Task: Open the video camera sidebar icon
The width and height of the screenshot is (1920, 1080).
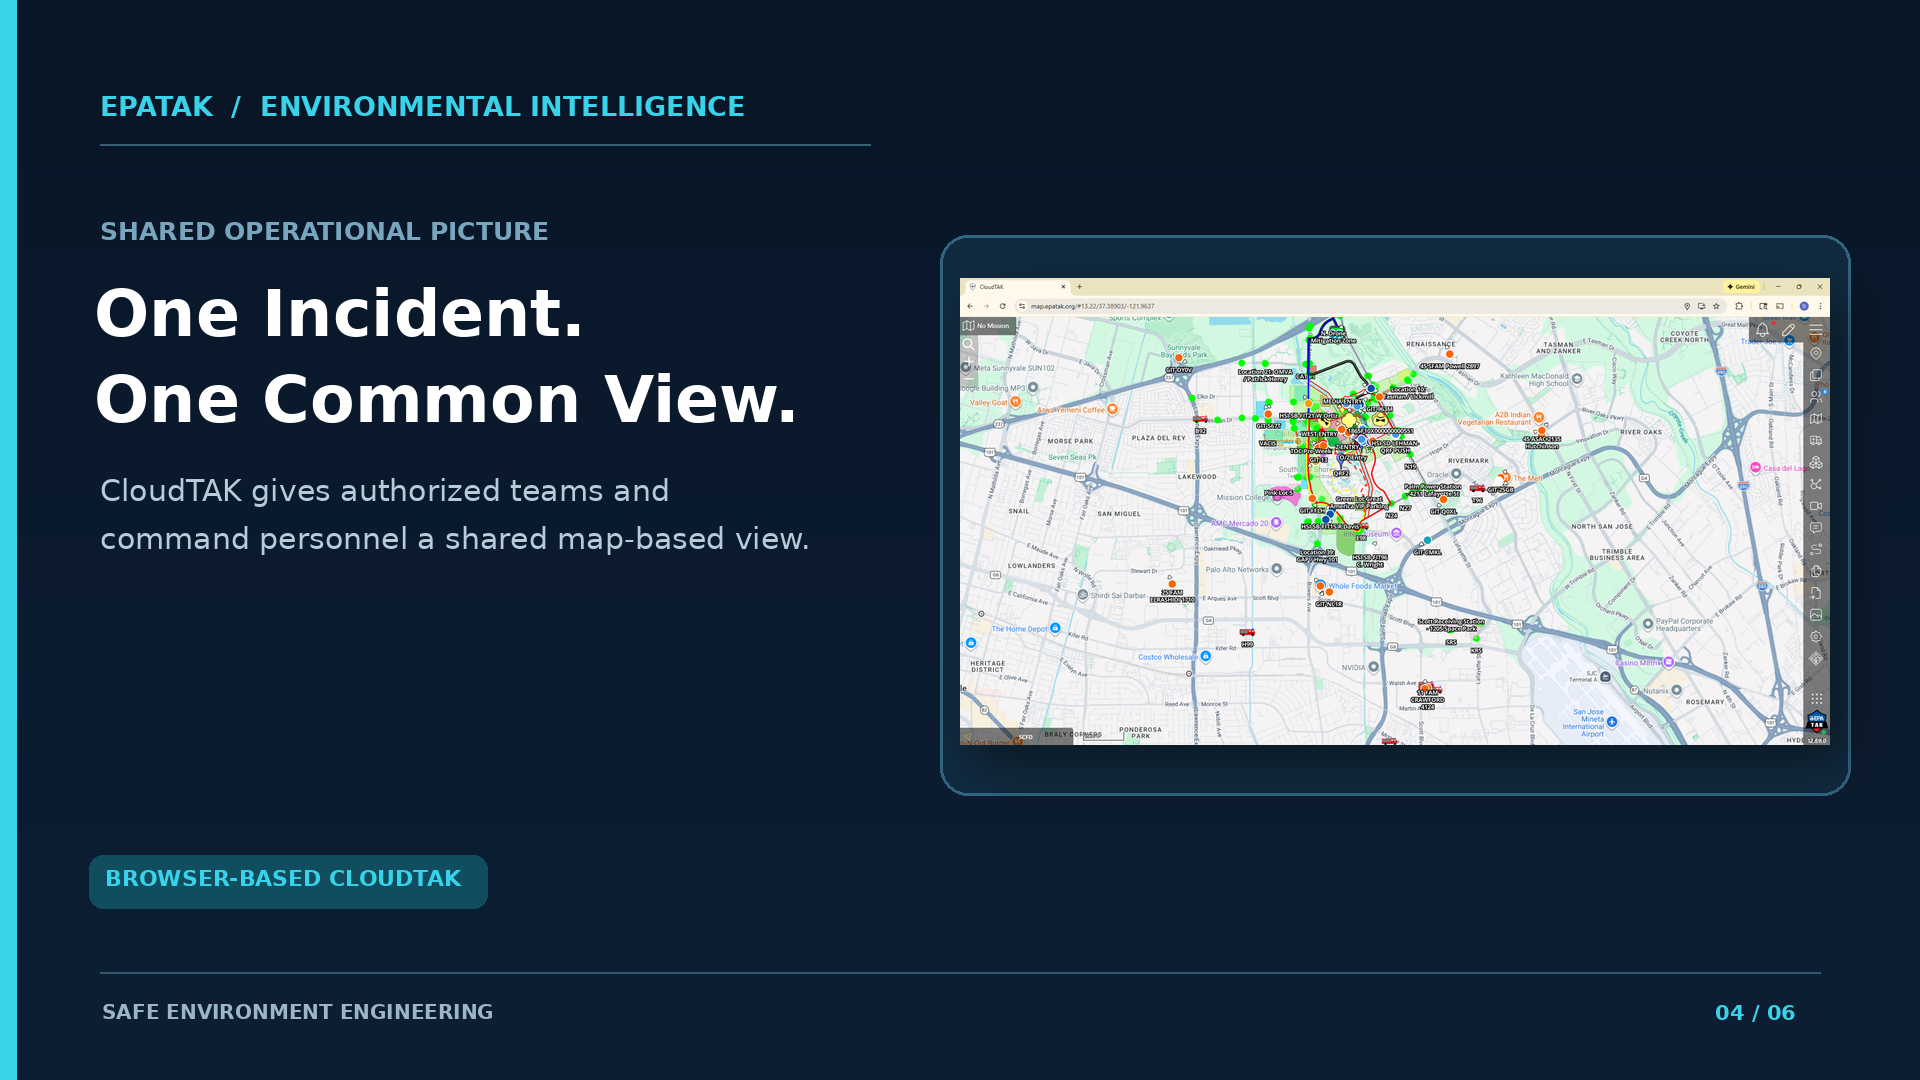Action: click(1816, 506)
